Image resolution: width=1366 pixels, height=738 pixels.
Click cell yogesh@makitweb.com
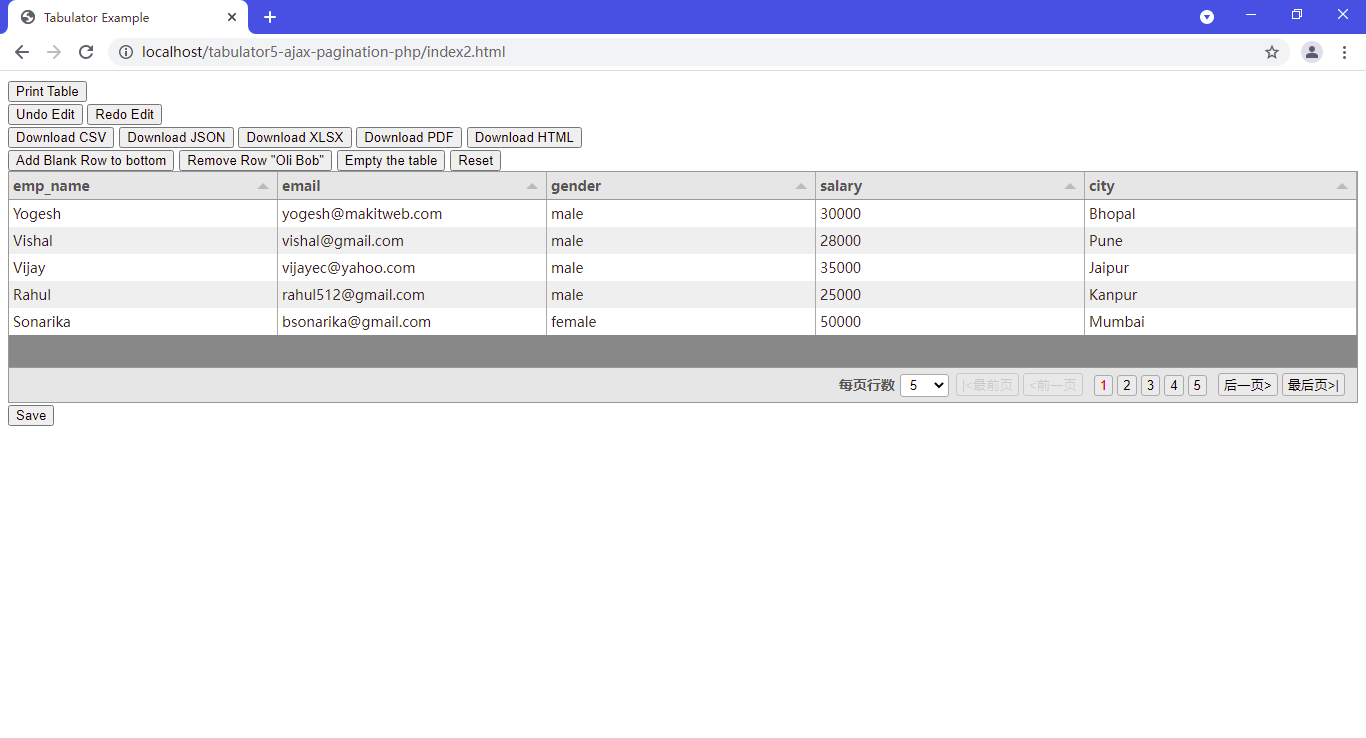pyautogui.click(x=412, y=213)
